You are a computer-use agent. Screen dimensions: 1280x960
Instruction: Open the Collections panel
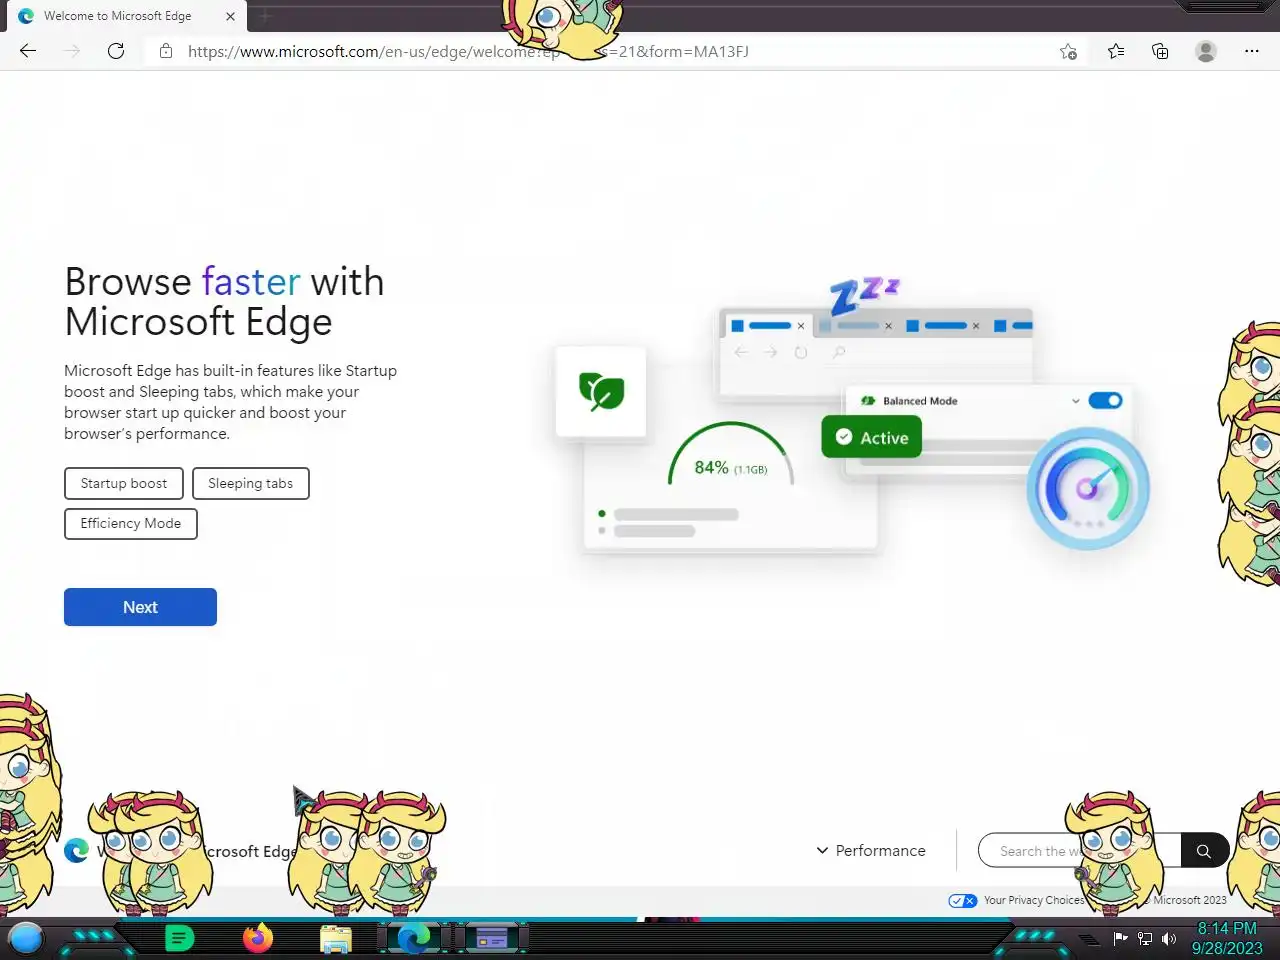[1160, 51]
